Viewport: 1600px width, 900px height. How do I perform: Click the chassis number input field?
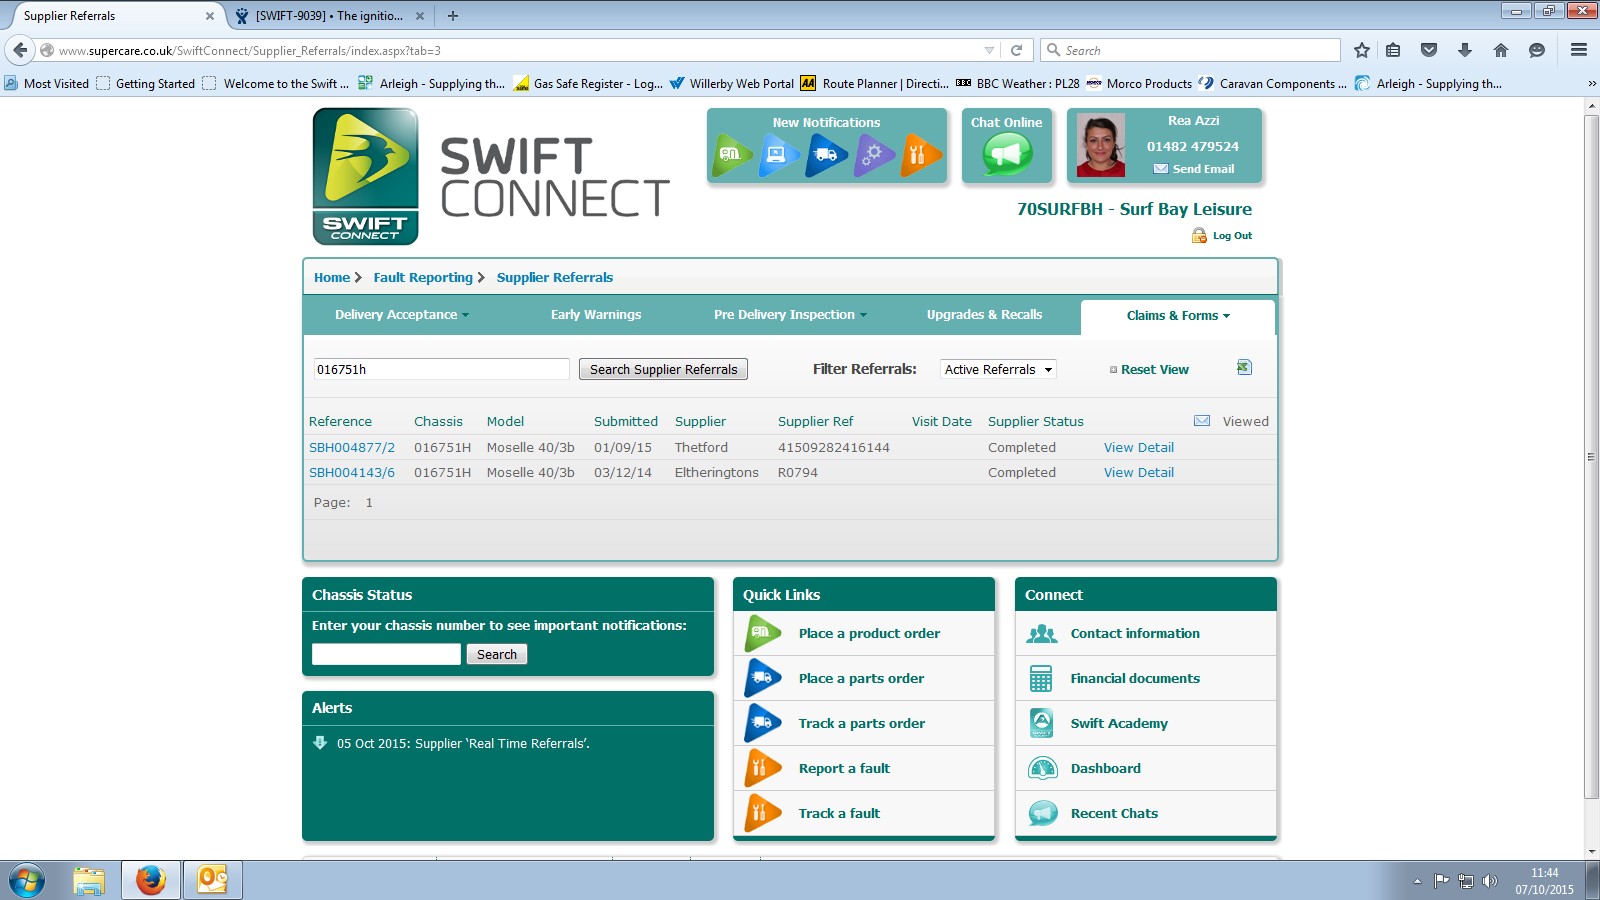click(386, 654)
